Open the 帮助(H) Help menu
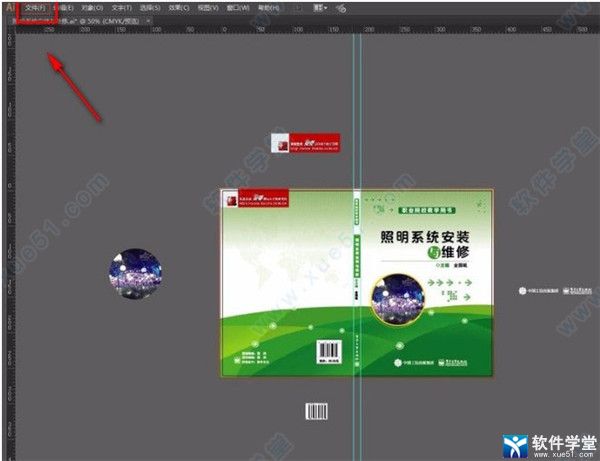This screenshot has width=600, height=461. (x=268, y=8)
